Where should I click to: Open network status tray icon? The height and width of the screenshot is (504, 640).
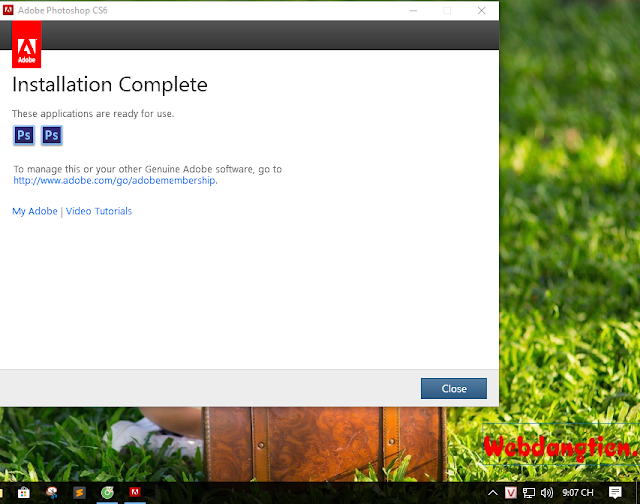click(529, 493)
